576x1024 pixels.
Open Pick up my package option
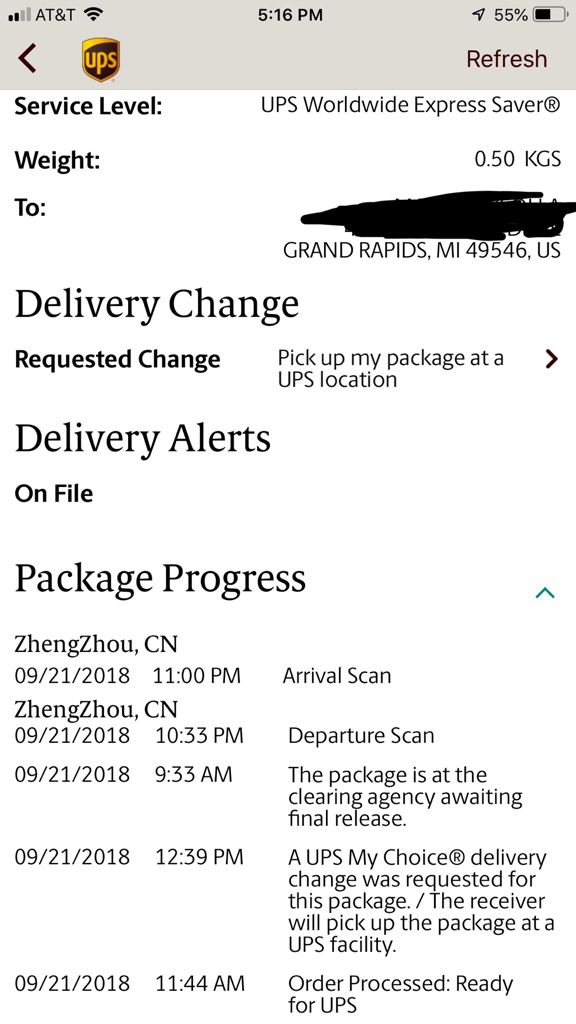pyautogui.click(x=391, y=369)
